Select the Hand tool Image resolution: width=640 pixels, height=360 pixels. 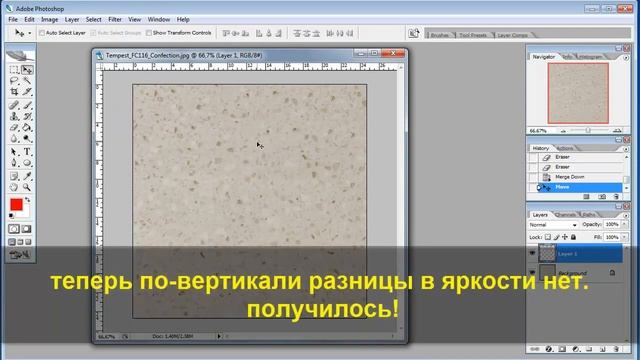click(x=14, y=187)
